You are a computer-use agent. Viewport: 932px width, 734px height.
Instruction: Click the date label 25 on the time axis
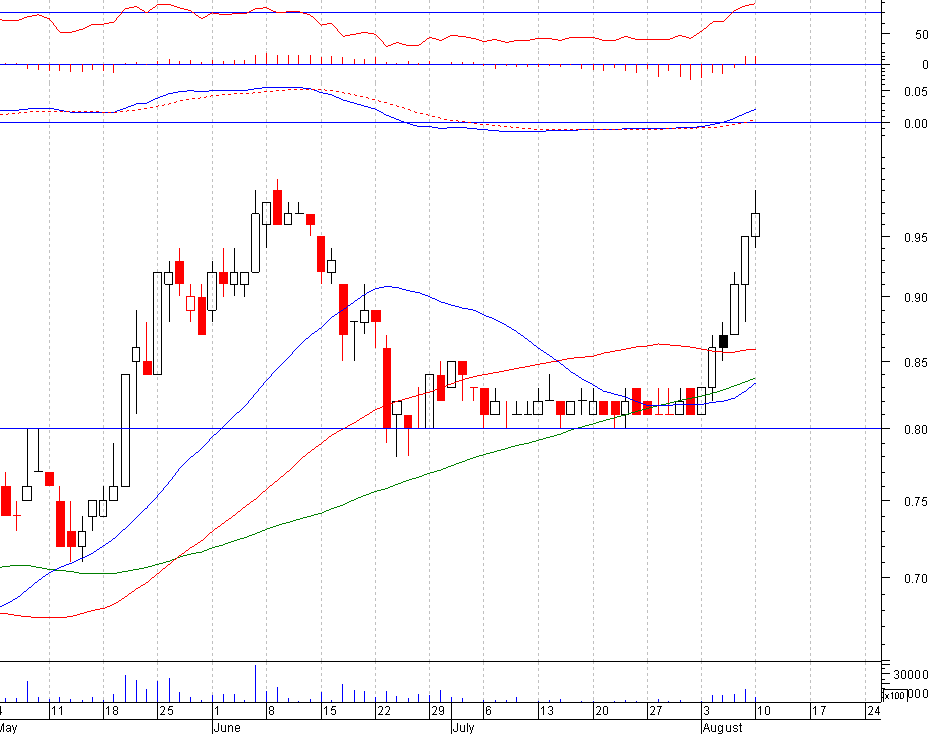point(166,711)
